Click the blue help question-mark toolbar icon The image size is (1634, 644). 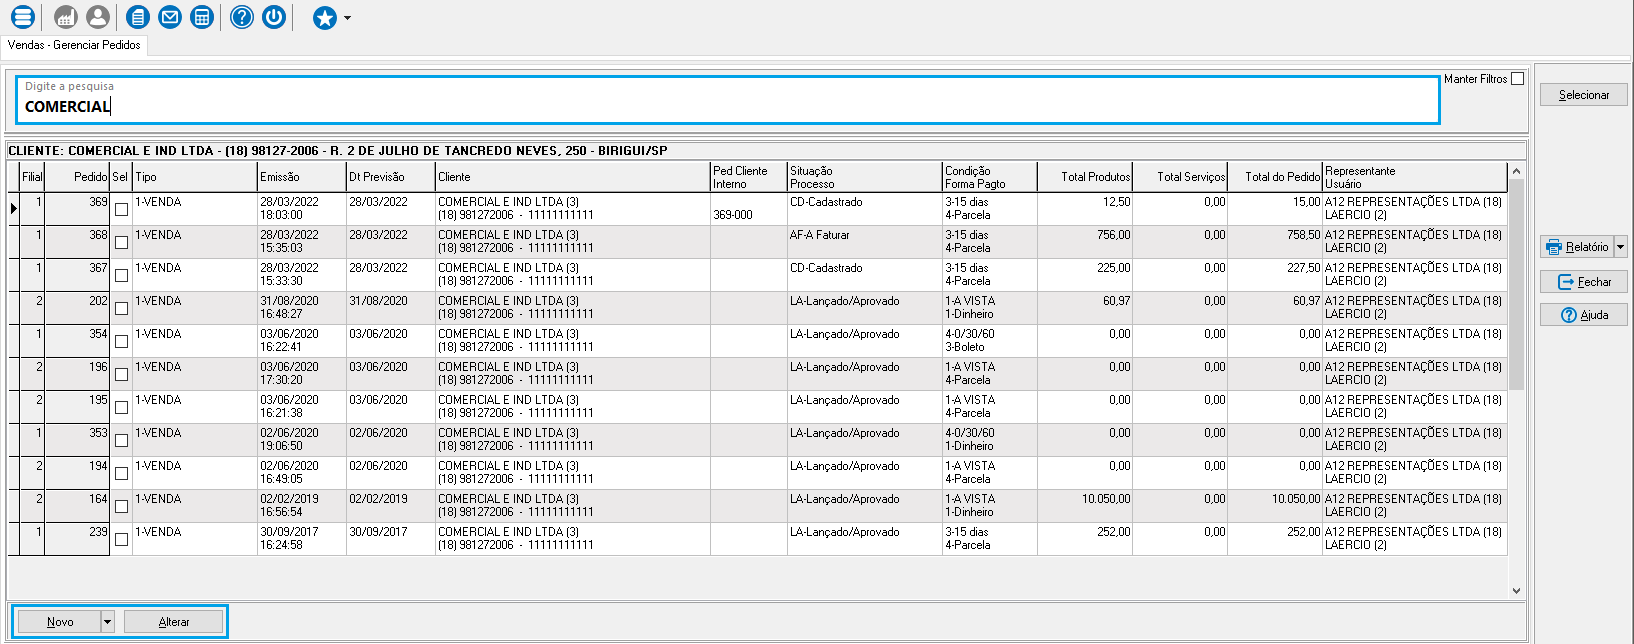pos(242,17)
